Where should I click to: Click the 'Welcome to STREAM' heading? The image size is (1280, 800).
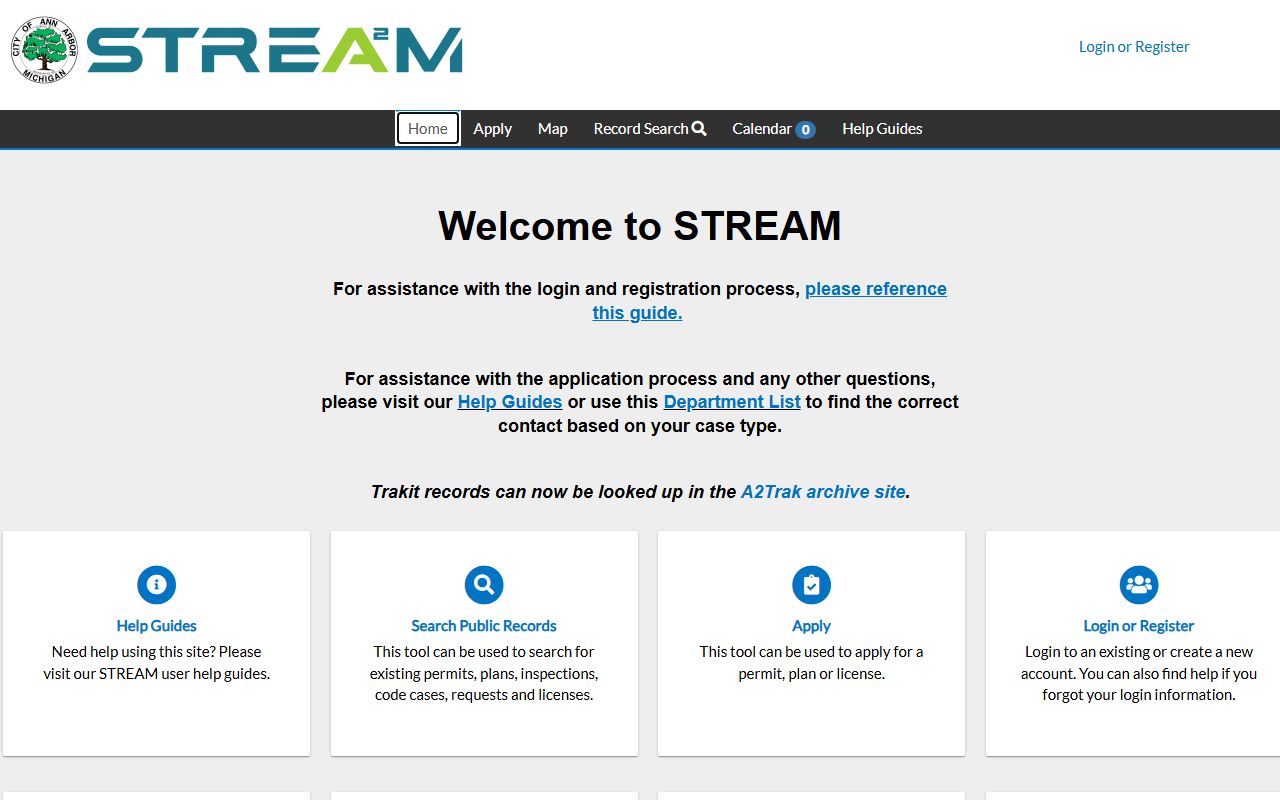[640, 226]
